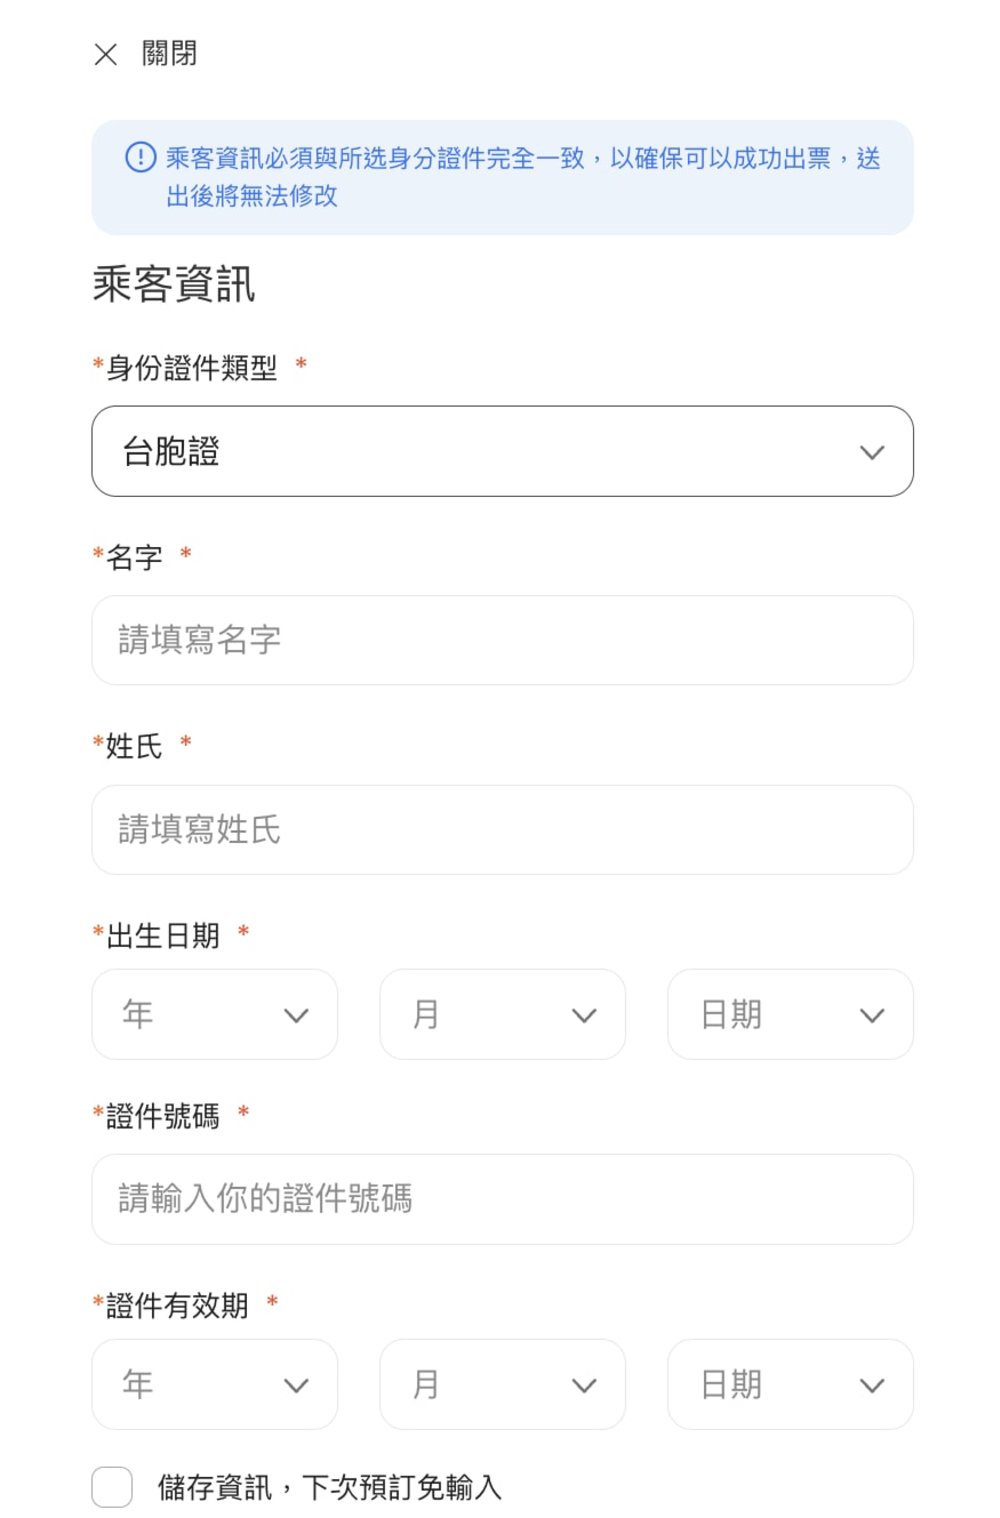Click the chevron on birth year (年) selector

point(295,1015)
